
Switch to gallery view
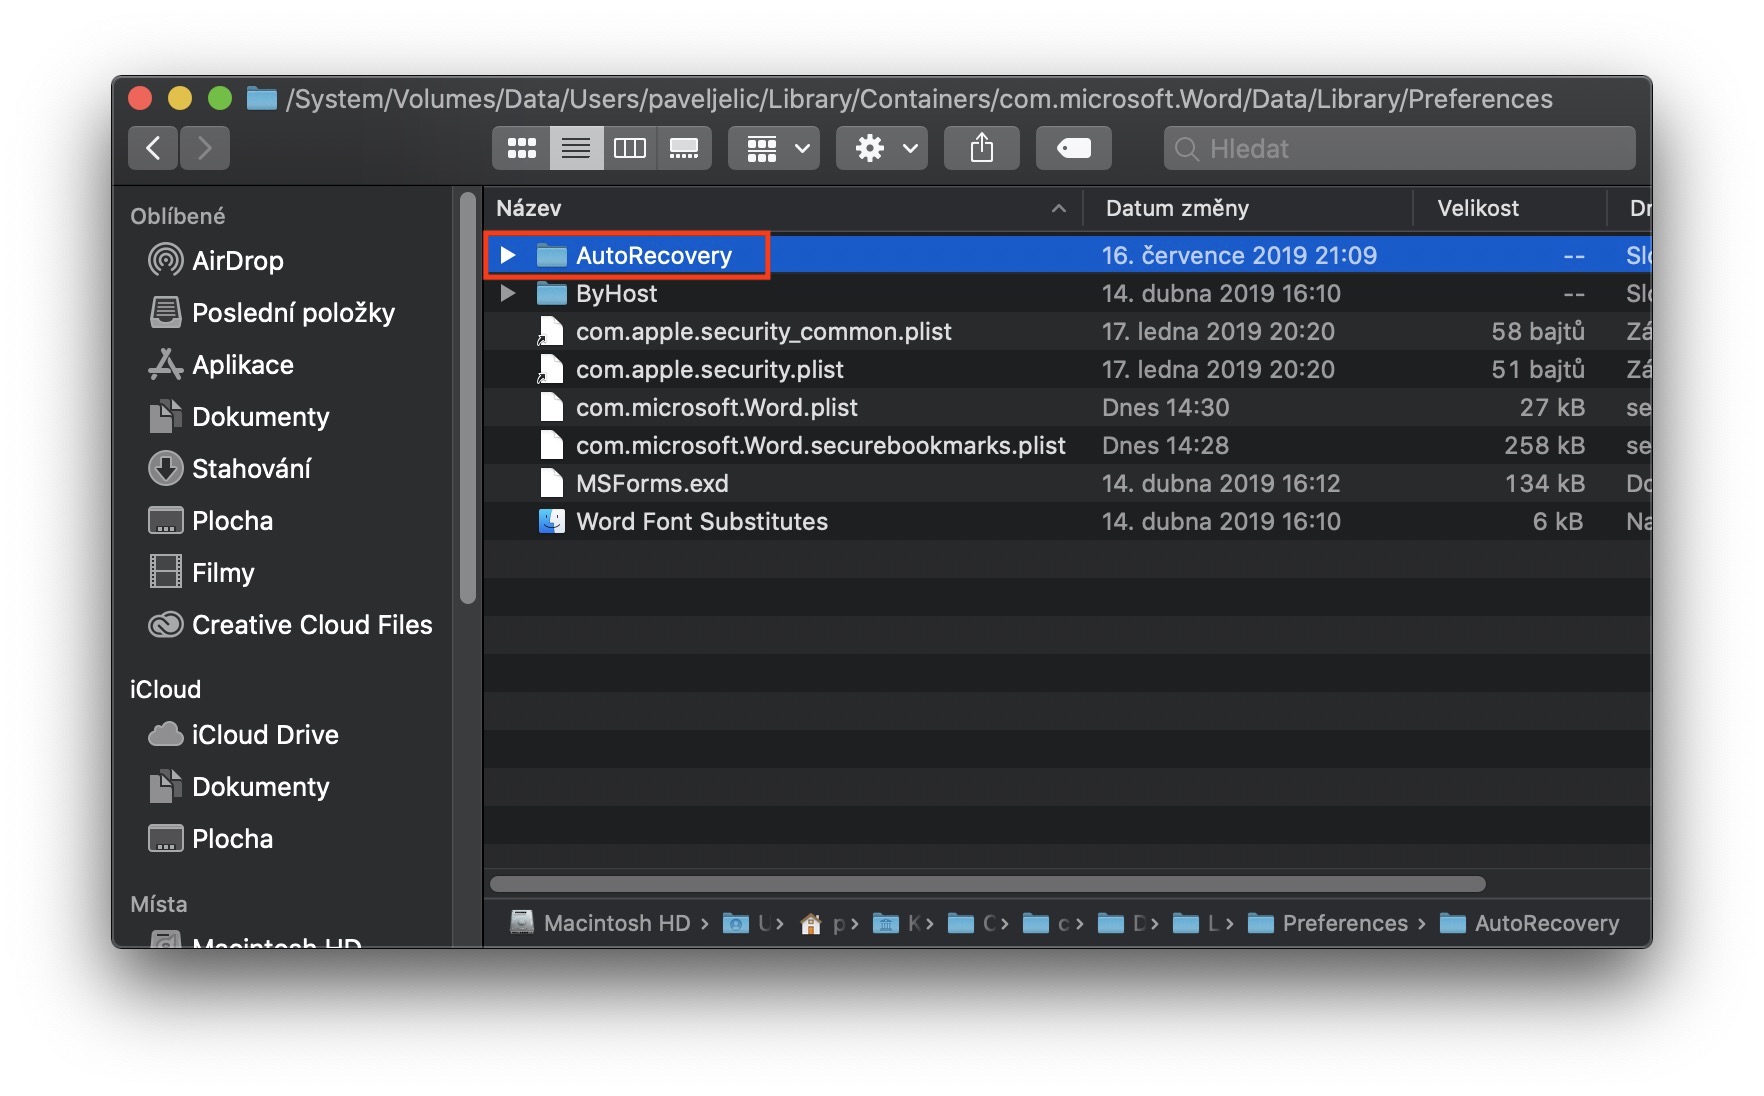tap(684, 148)
